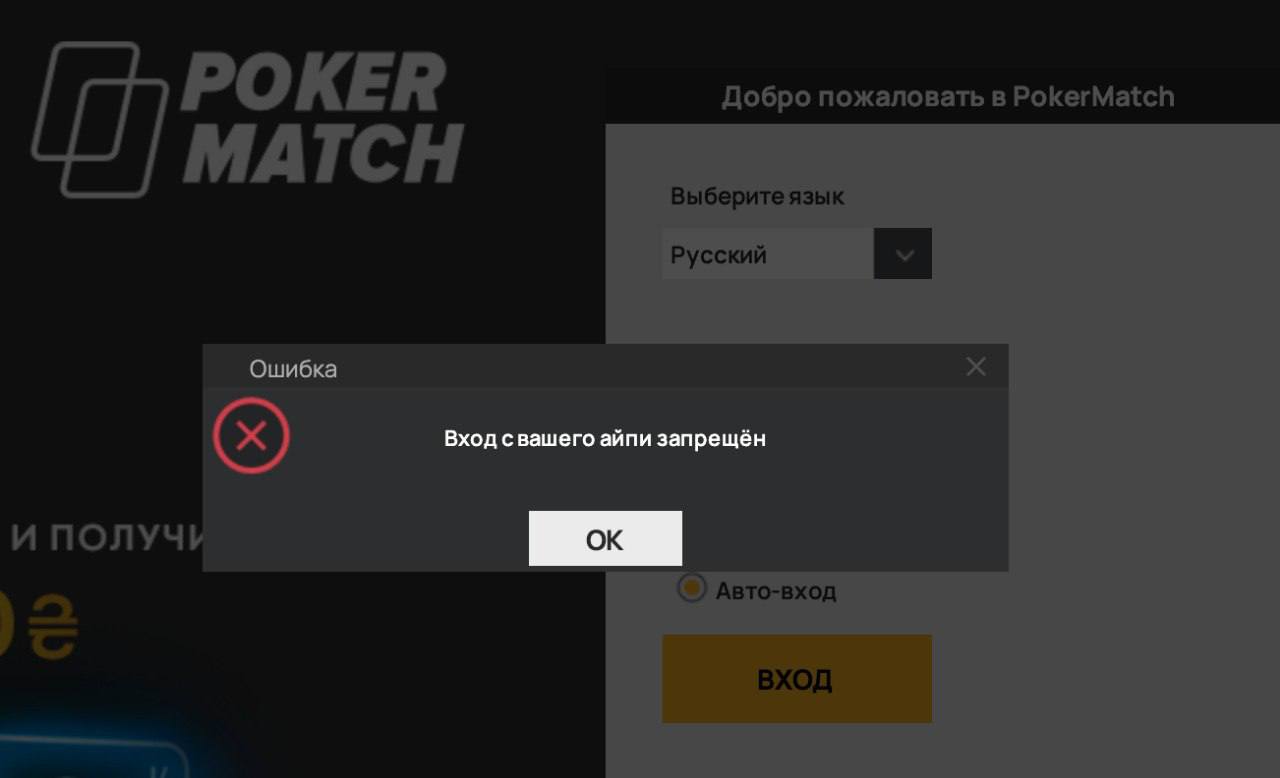This screenshot has height=778, width=1280.
Task: Click the Выберите язык label
Action: 757,196
